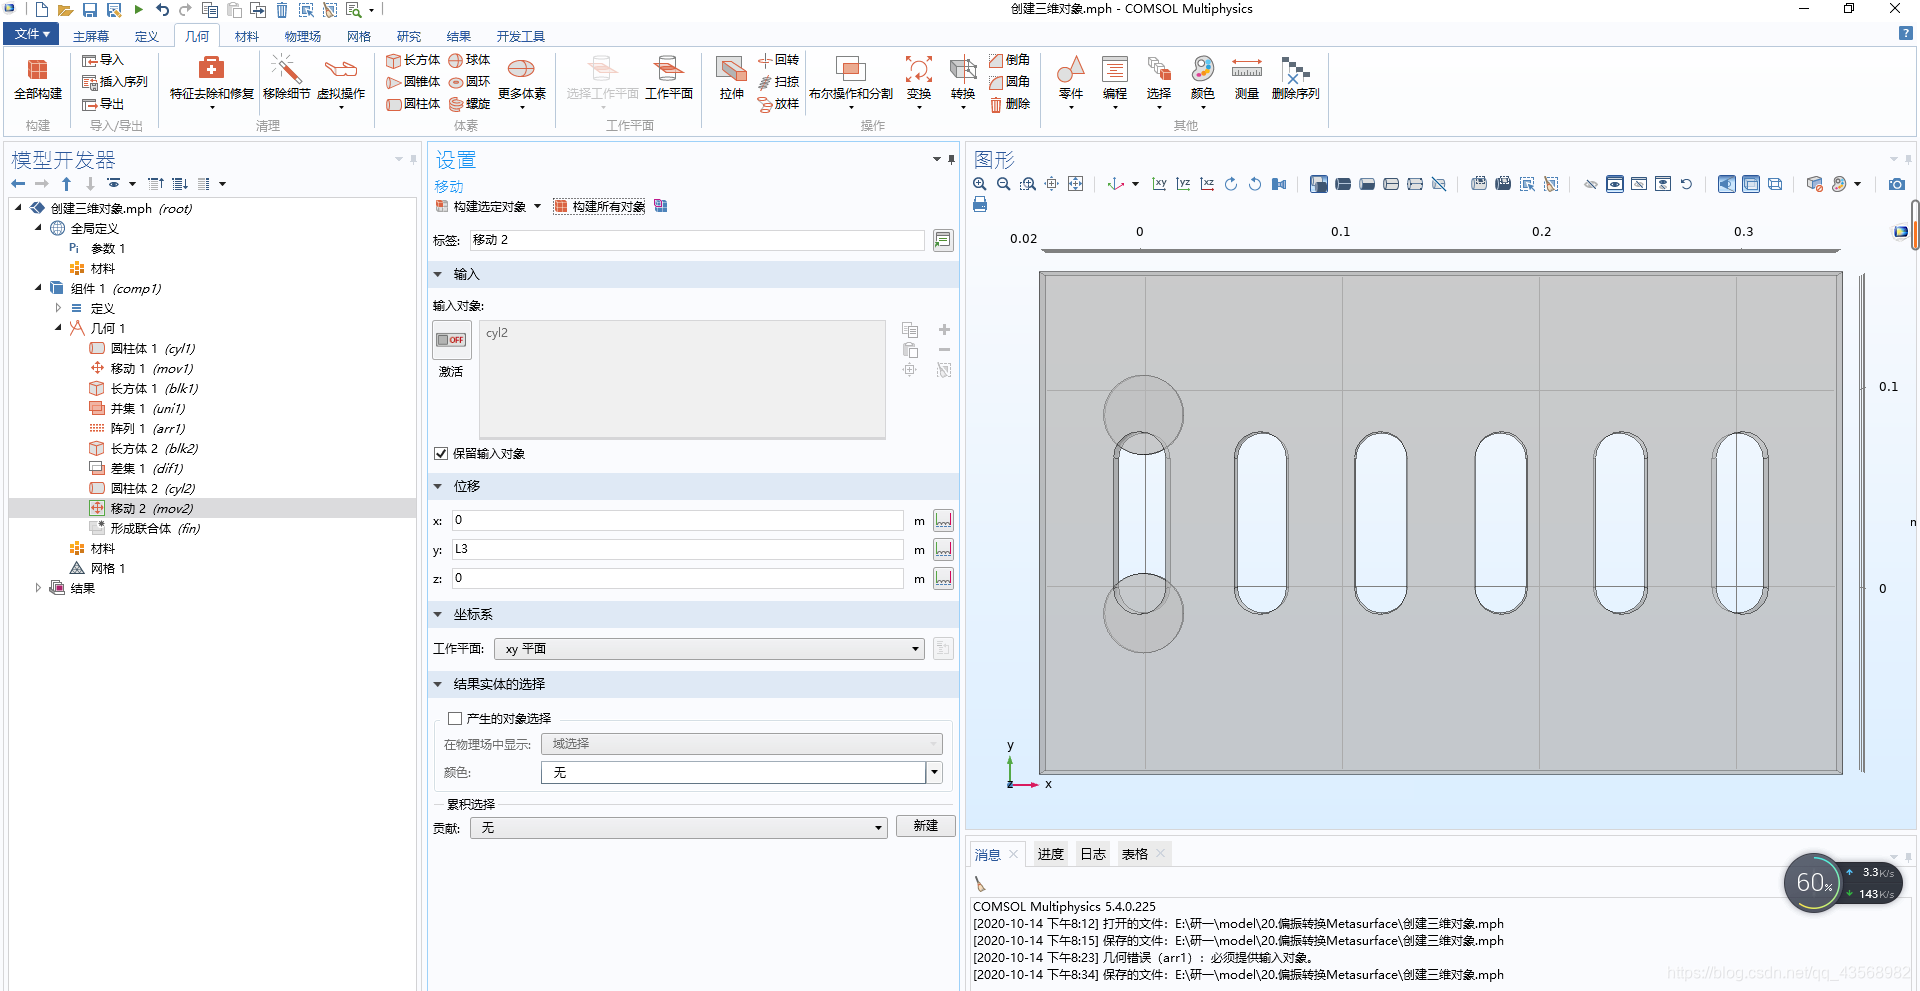
Task: Collapse the Geometry 1 (几何 1) tree node
Action: pyautogui.click(x=58, y=328)
